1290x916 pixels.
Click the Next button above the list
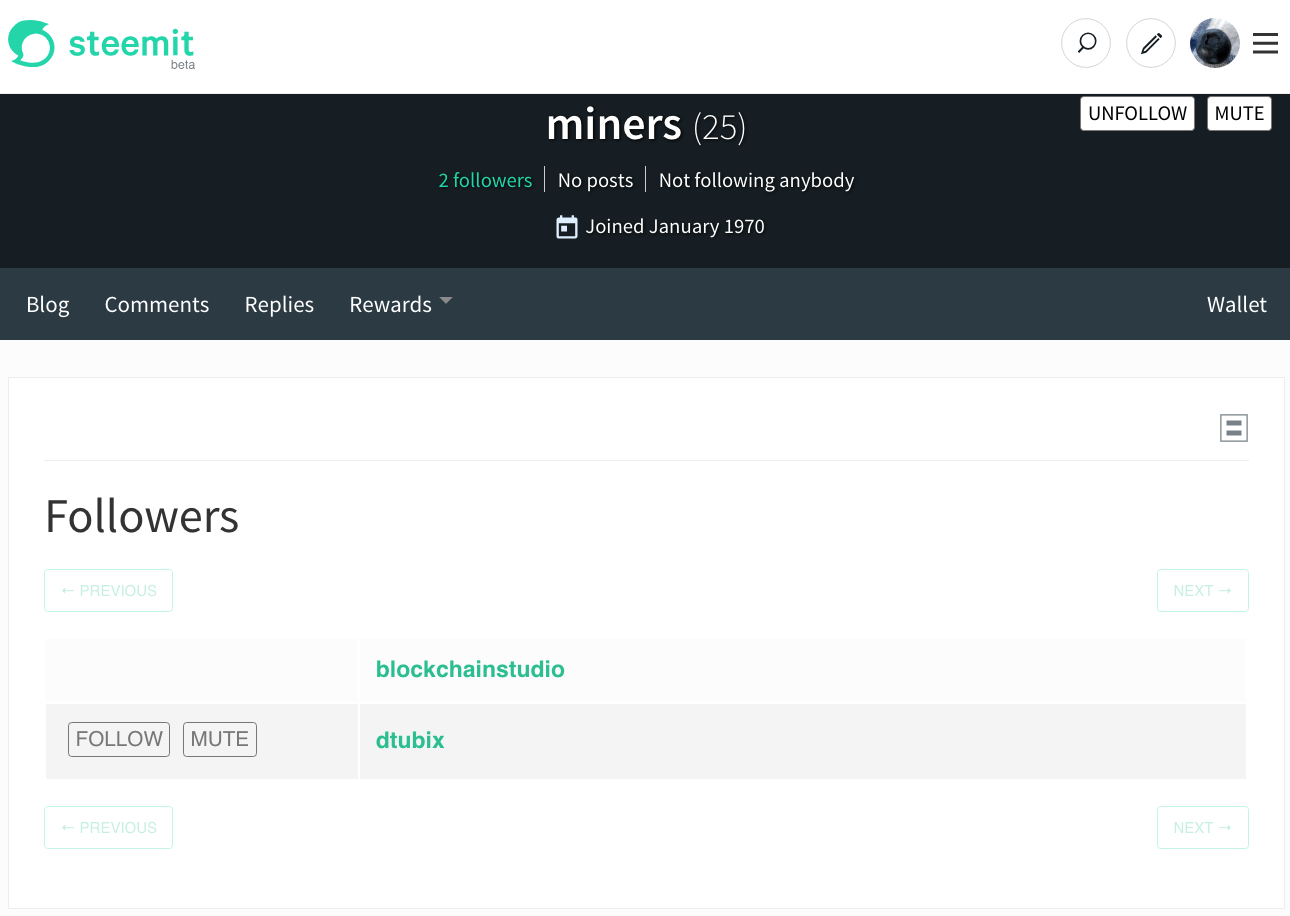point(1203,590)
